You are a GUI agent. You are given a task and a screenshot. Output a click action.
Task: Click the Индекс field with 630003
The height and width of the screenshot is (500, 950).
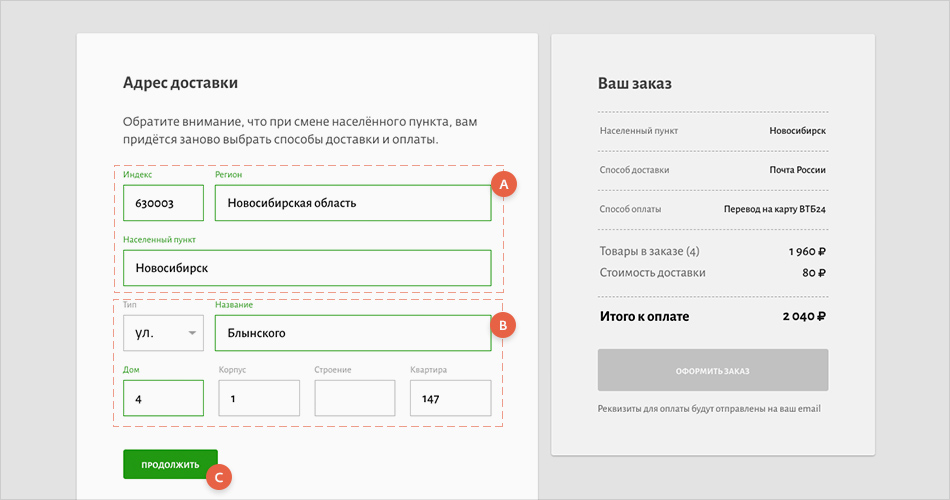[x=163, y=203]
